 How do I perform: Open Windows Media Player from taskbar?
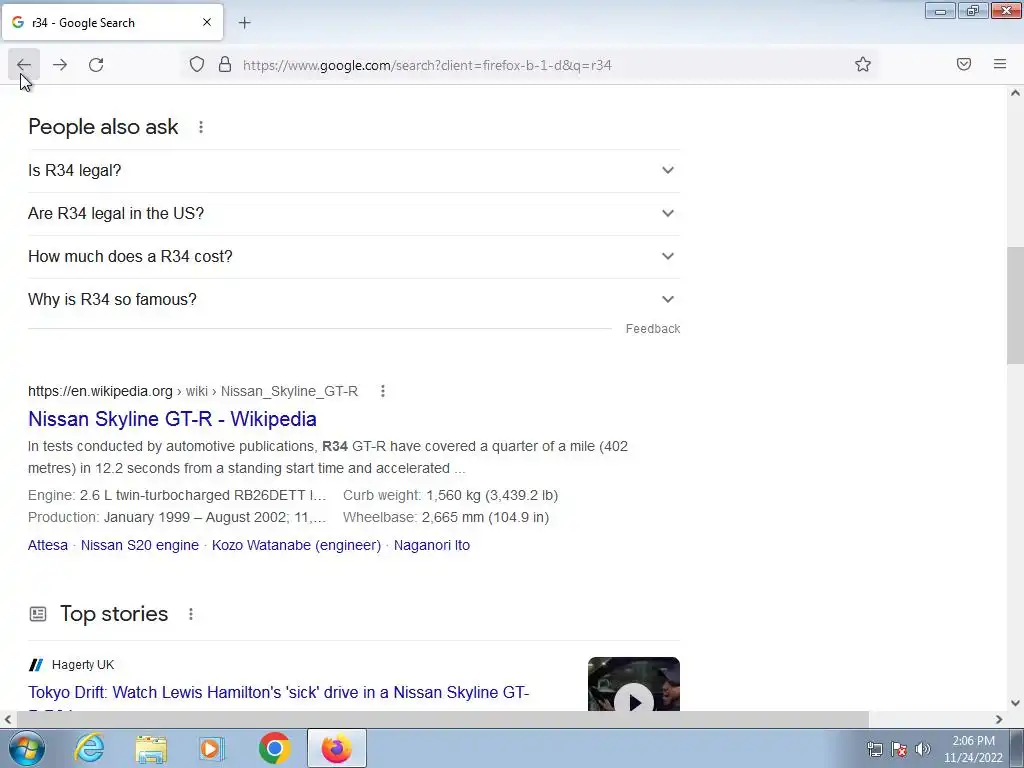pos(212,748)
